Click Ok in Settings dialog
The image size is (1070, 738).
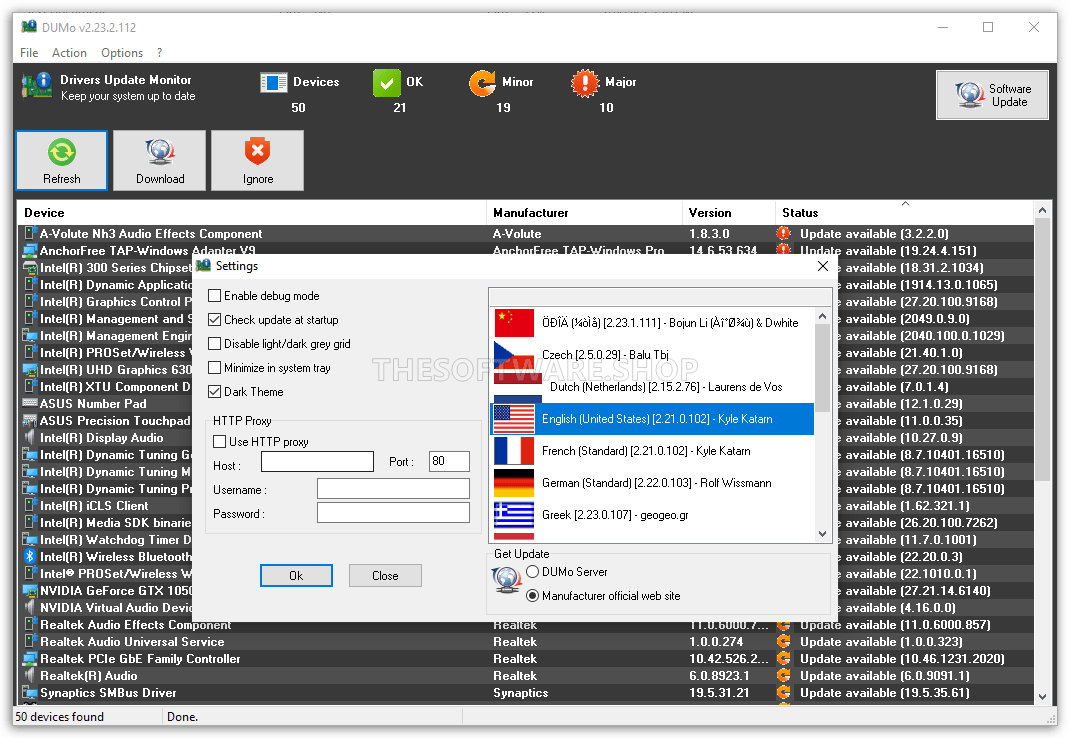pyautogui.click(x=296, y=576)
